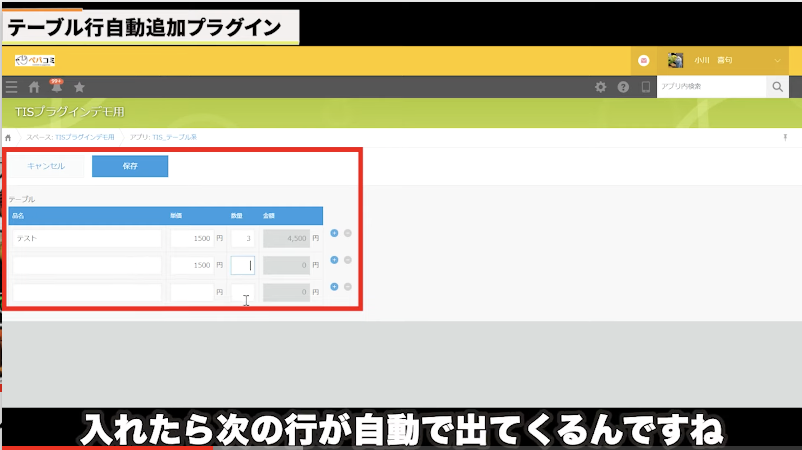Open the settings gear icon
This screenshot has height=450, width=802.
tap(601, 87)
